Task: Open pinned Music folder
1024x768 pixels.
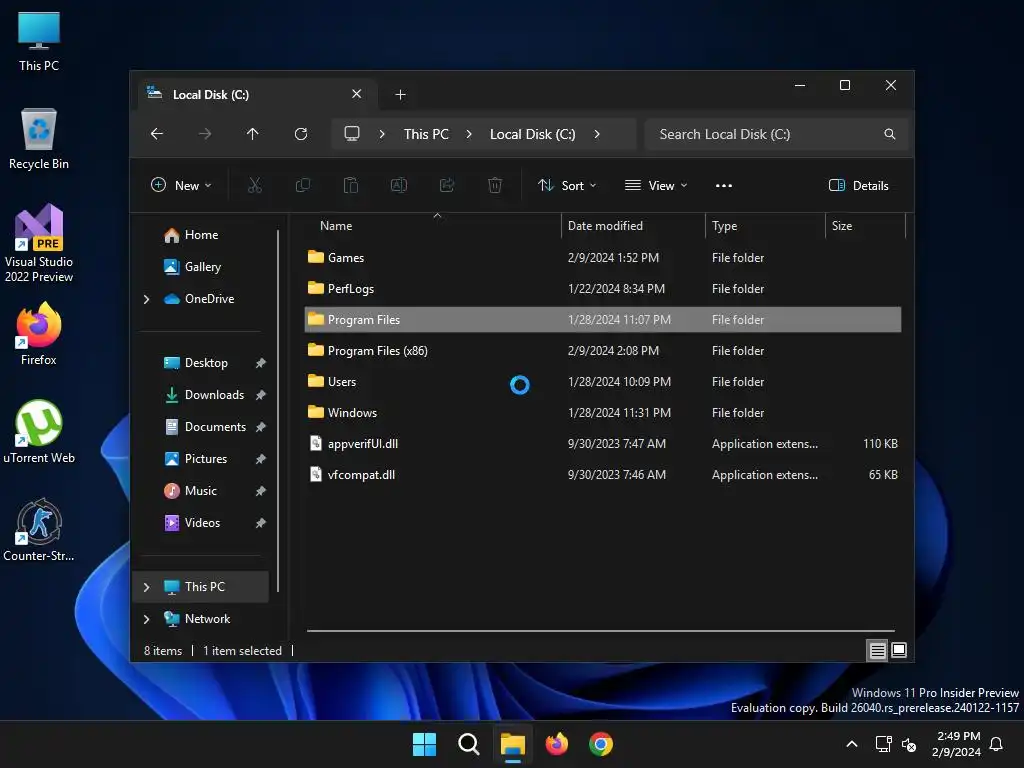Action: 200,491
